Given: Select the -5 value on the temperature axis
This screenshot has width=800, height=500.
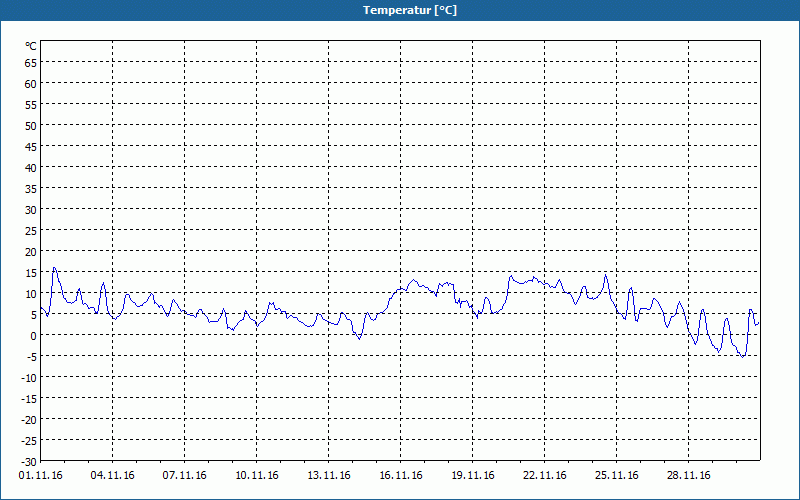Looking at the screenshot, I should [32, 357].
